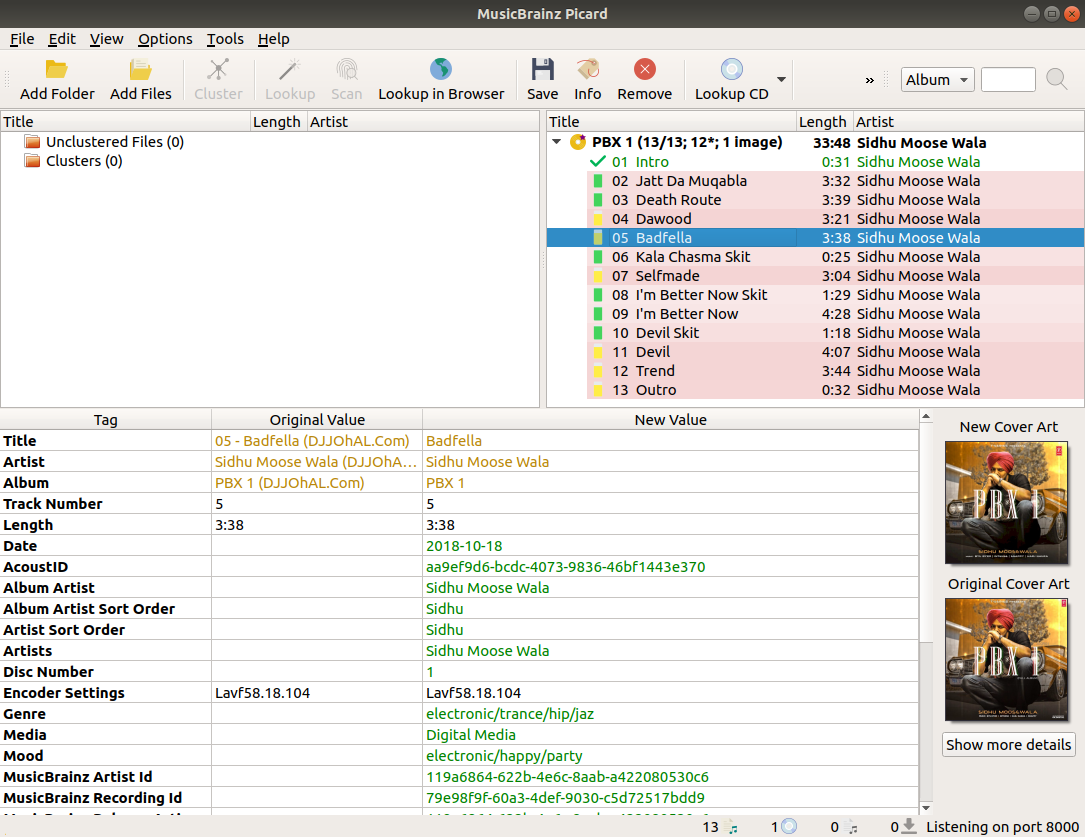This screenshot has height=837, width=1085.
Task: Open the Options menu
Action: [x=165, y=39]
